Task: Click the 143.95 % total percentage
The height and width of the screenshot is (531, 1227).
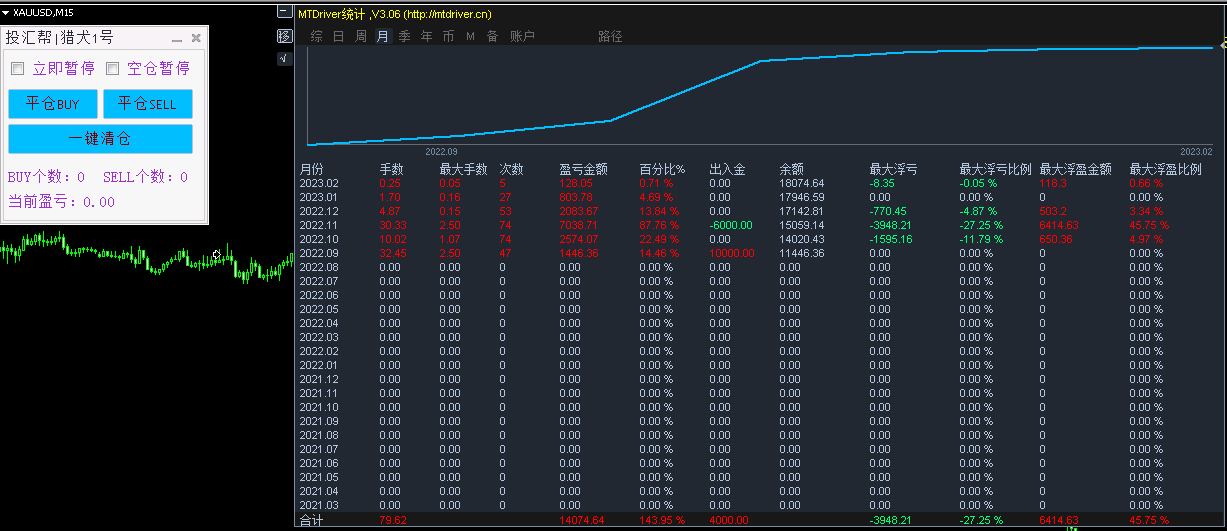Action: [662, 520]
